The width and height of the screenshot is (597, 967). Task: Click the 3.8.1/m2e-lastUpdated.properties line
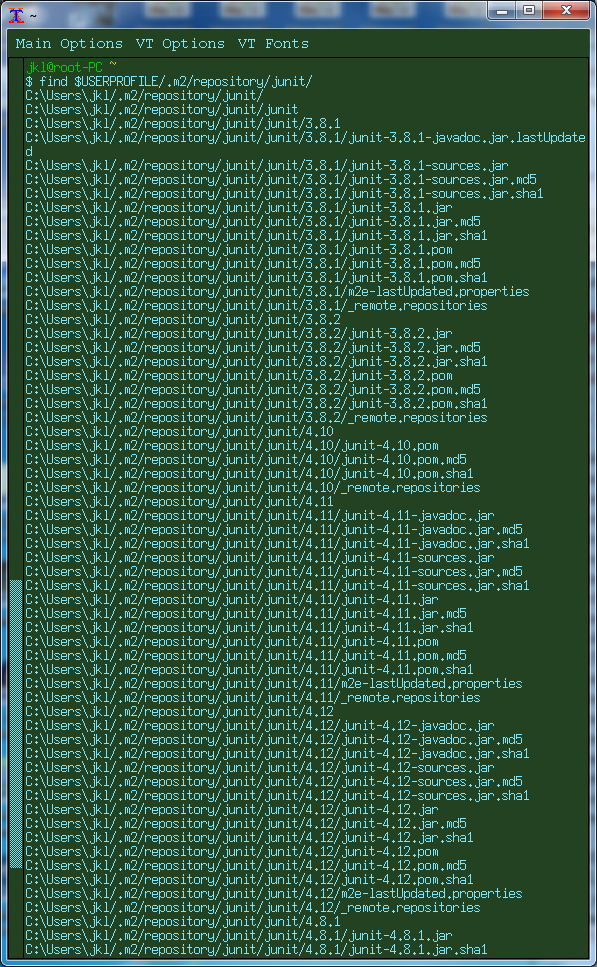(277, 292)
